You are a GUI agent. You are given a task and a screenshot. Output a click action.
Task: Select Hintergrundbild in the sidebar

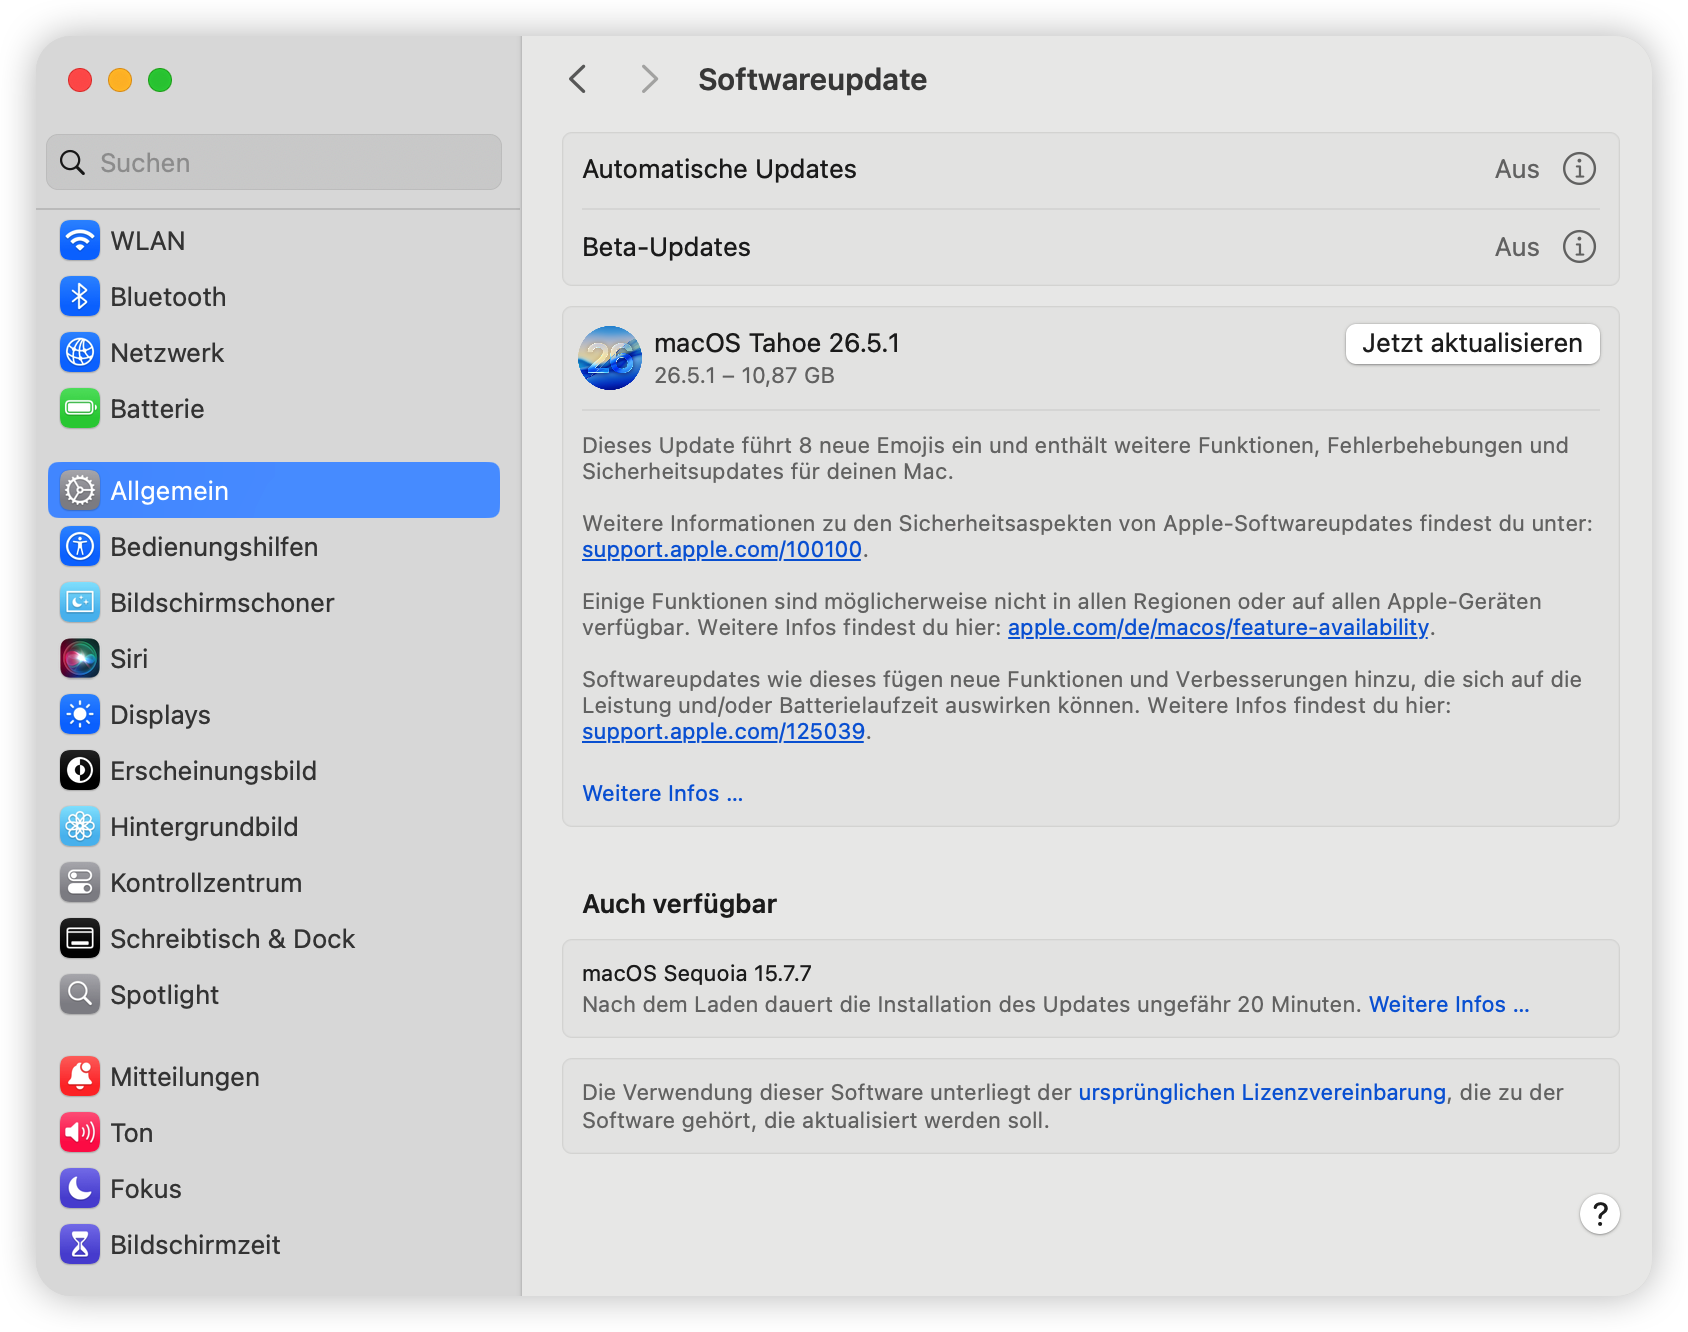coord(204,827)
